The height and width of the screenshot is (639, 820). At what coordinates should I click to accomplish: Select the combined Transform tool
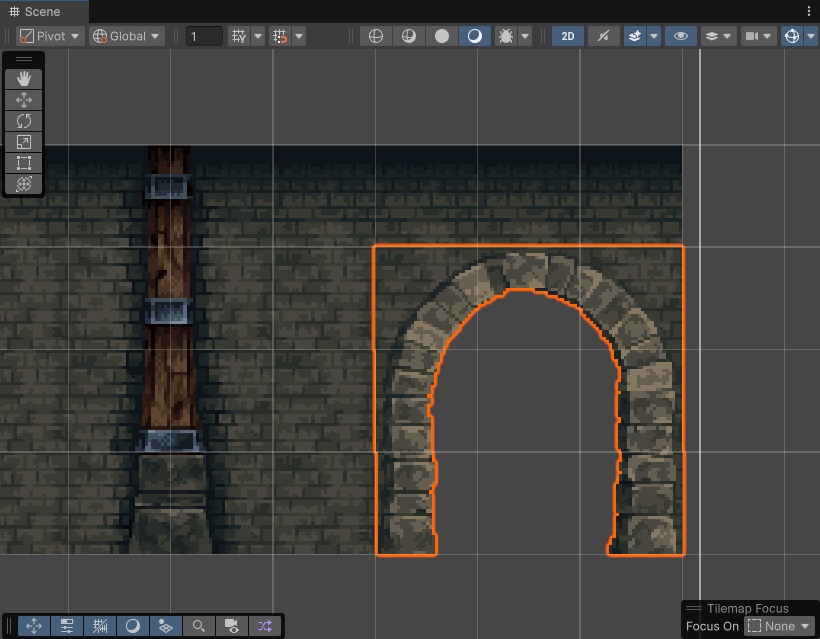coord(24,184)
